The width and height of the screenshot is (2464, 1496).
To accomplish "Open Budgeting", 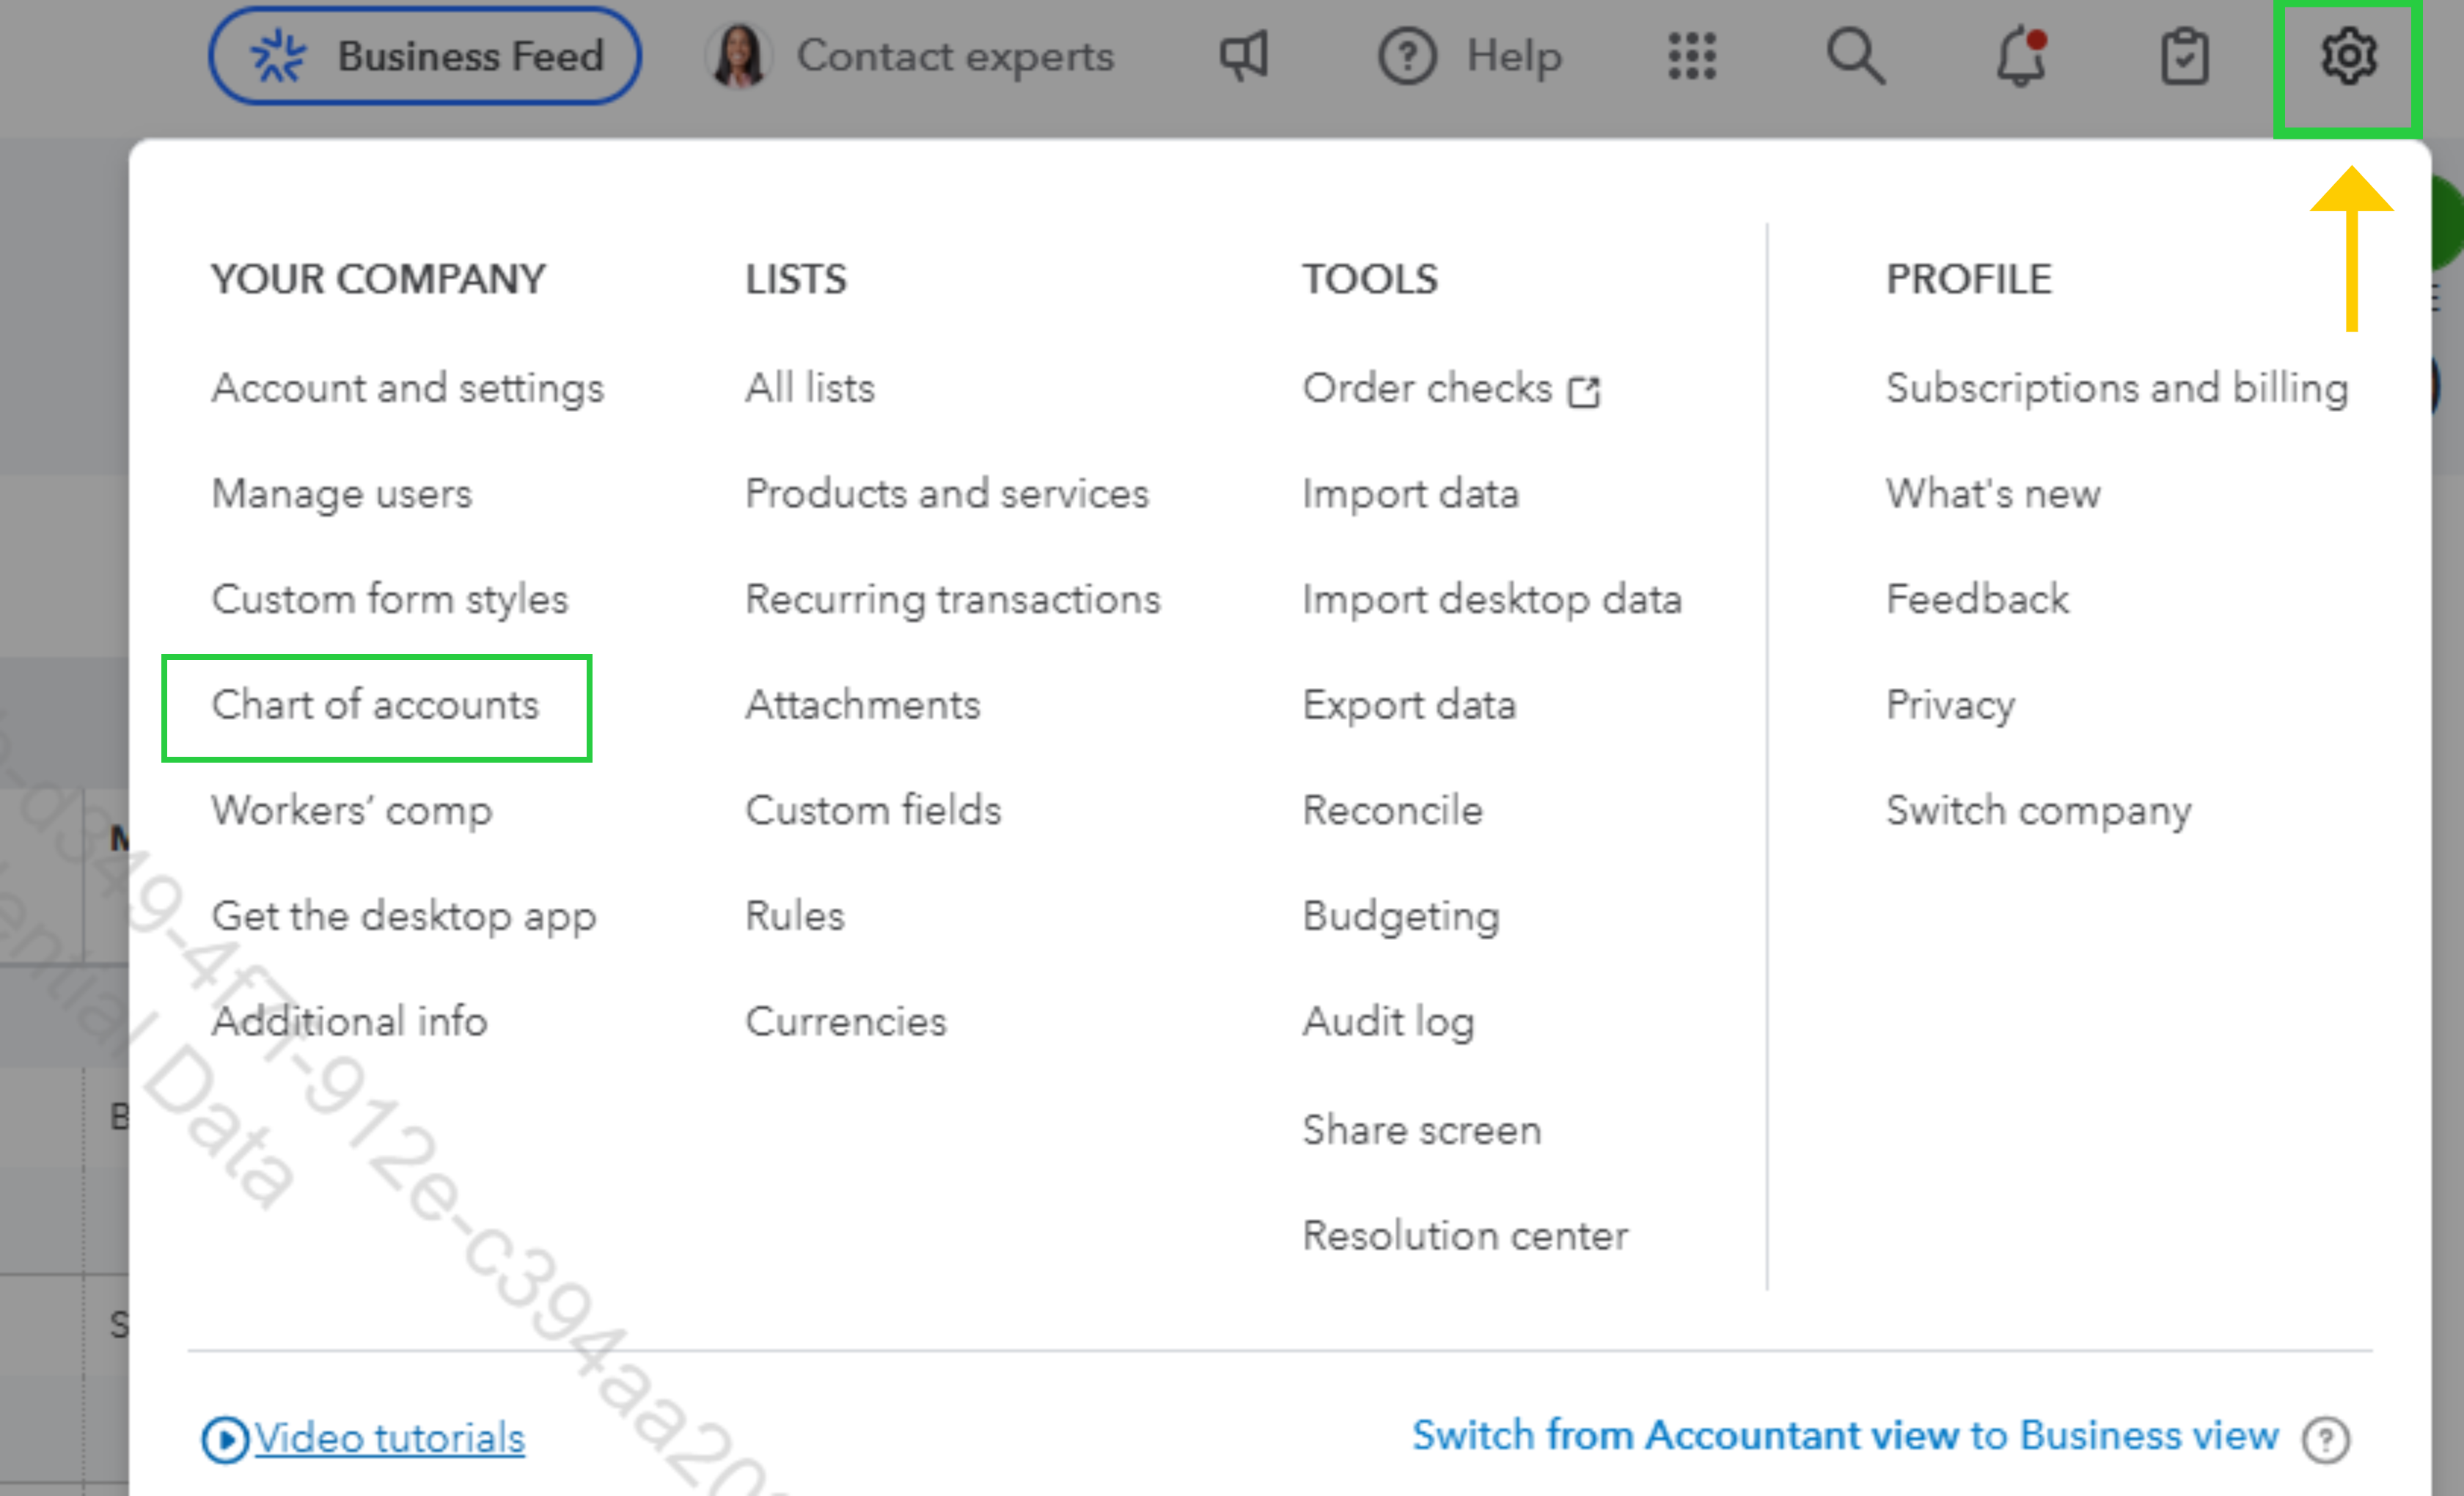I will tap(1400, 916).
